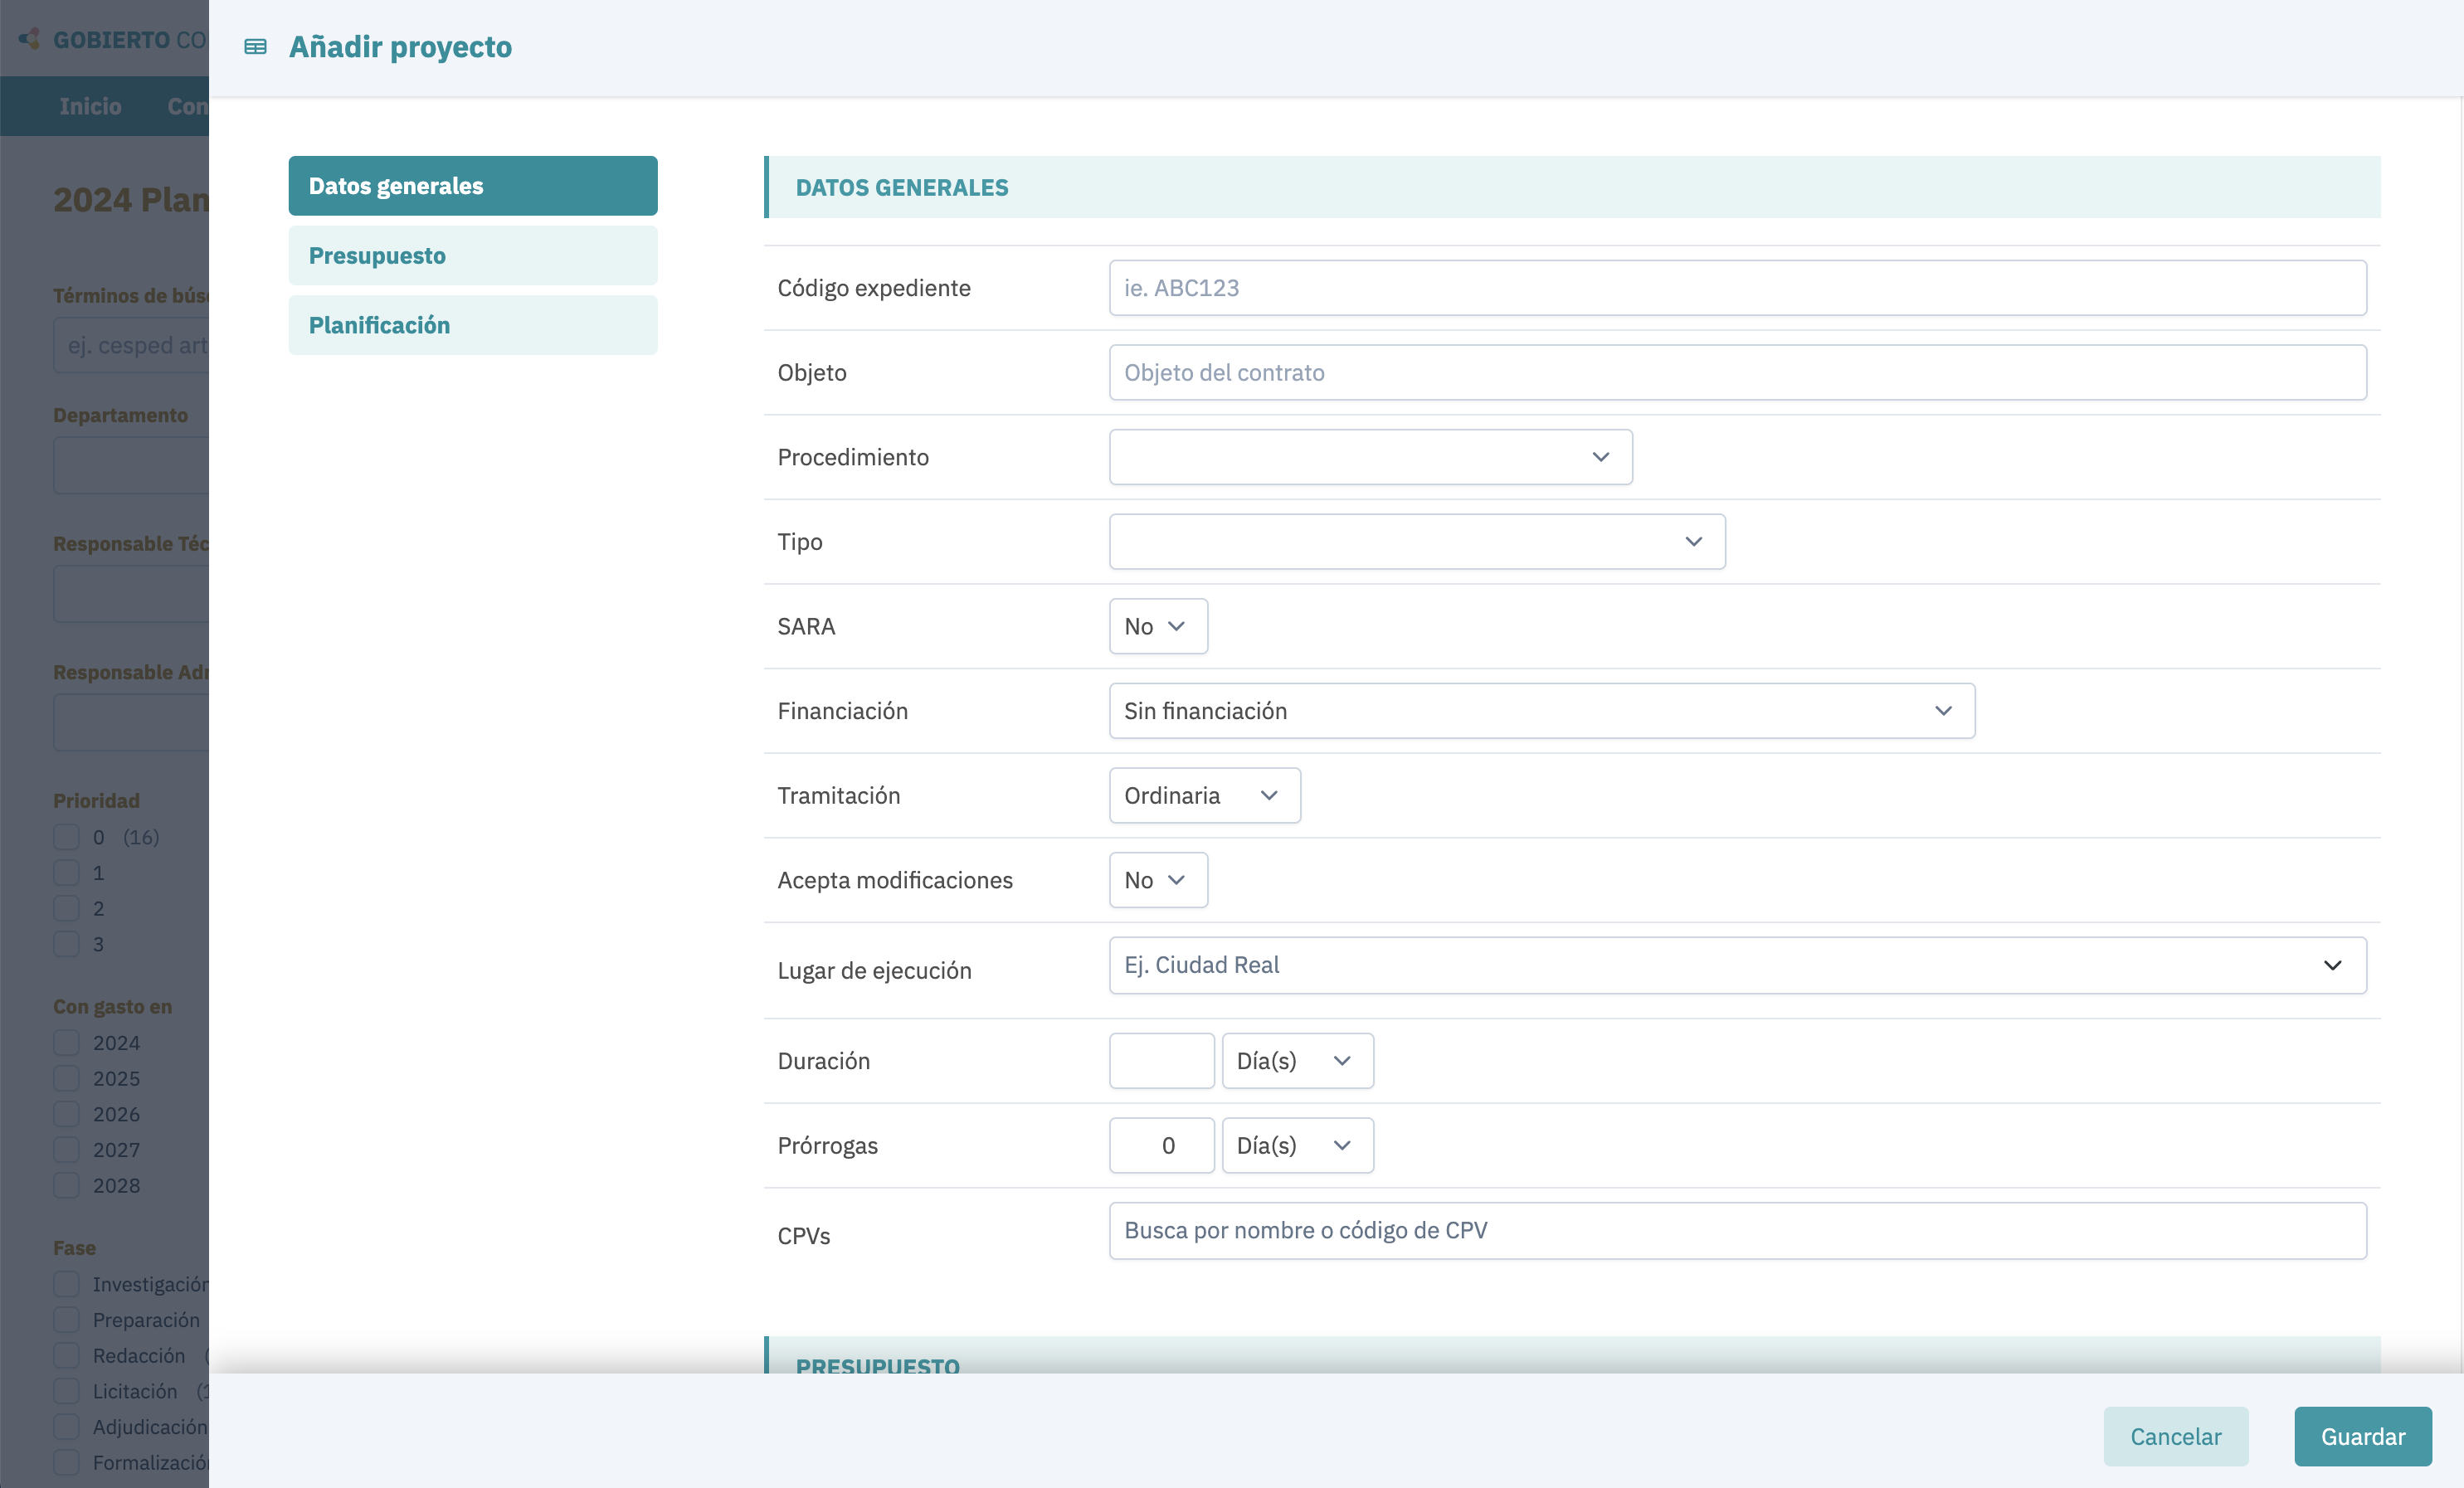Screen dimensions: 2464x1488
Task: Click the CPVs search field
Action: [1737, 1231]
